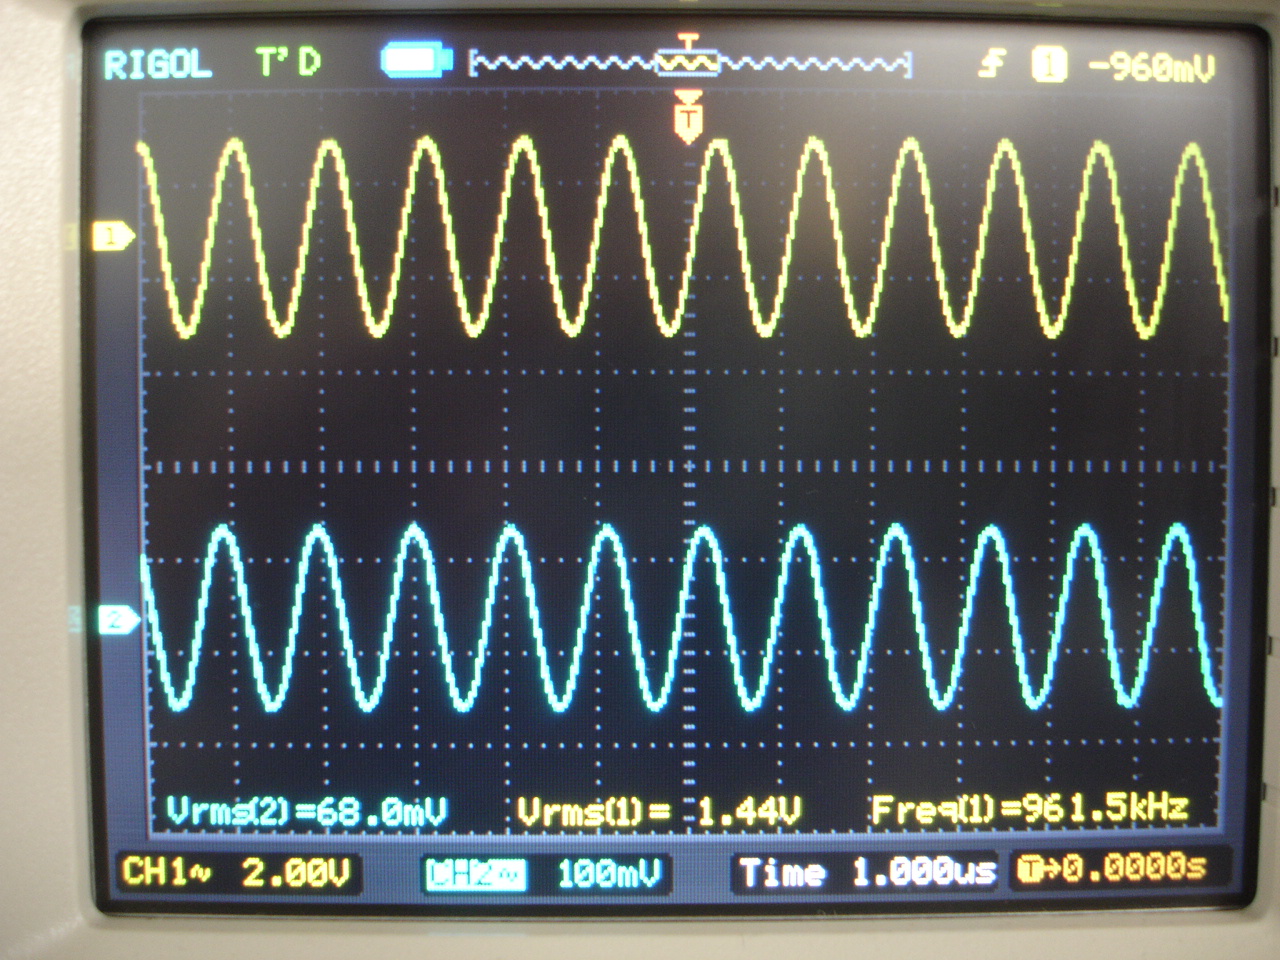
Task: Click the Time 1.000us timebase readout
Action: pyautogui.click(x=867, y=873)
